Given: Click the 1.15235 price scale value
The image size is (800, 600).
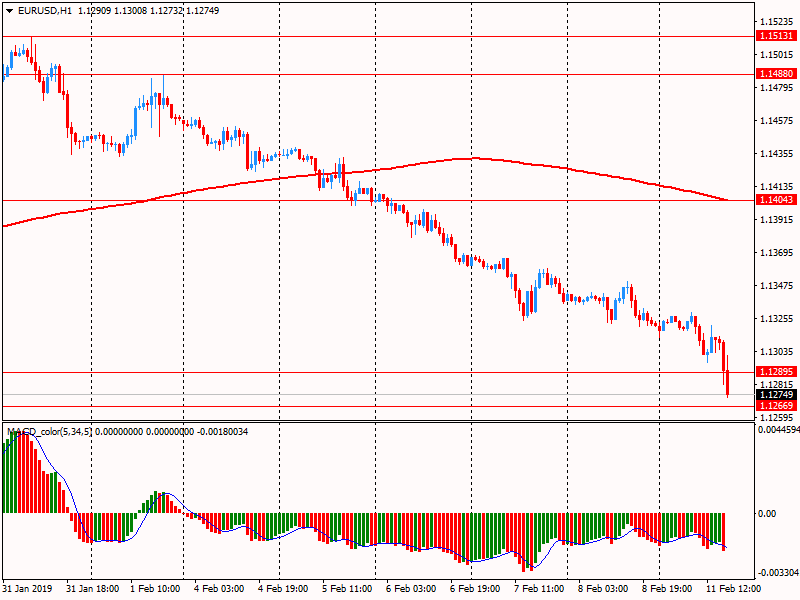Looking at the screenshot, I should [777, 21].
